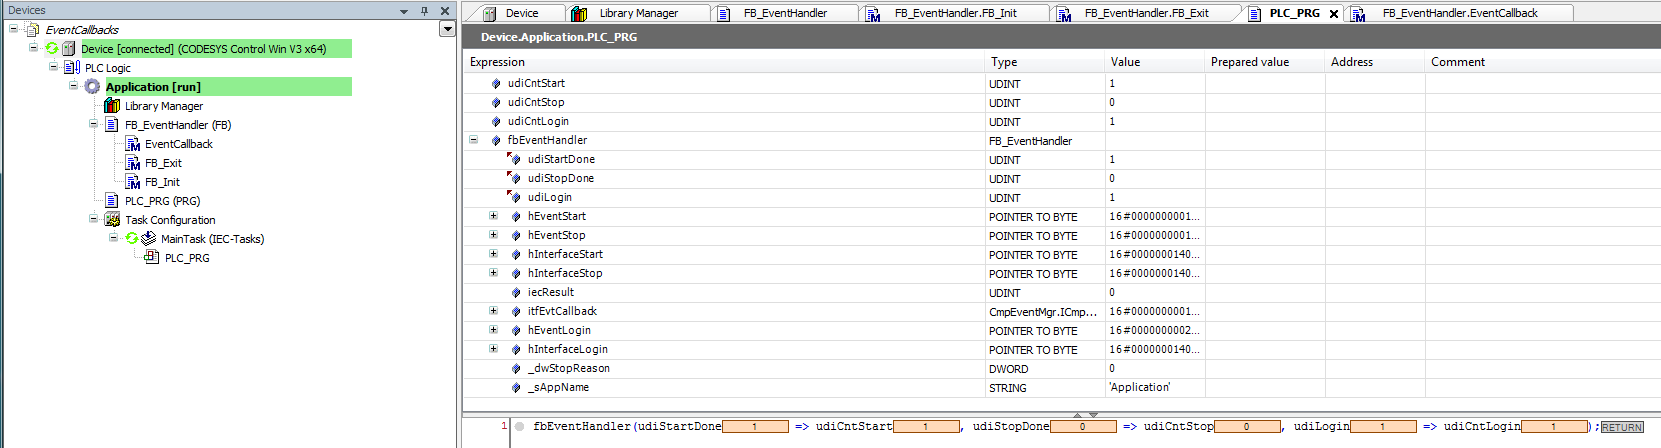
Task: Expand the hEventStart pointer row
Action: tap(493, 216)
